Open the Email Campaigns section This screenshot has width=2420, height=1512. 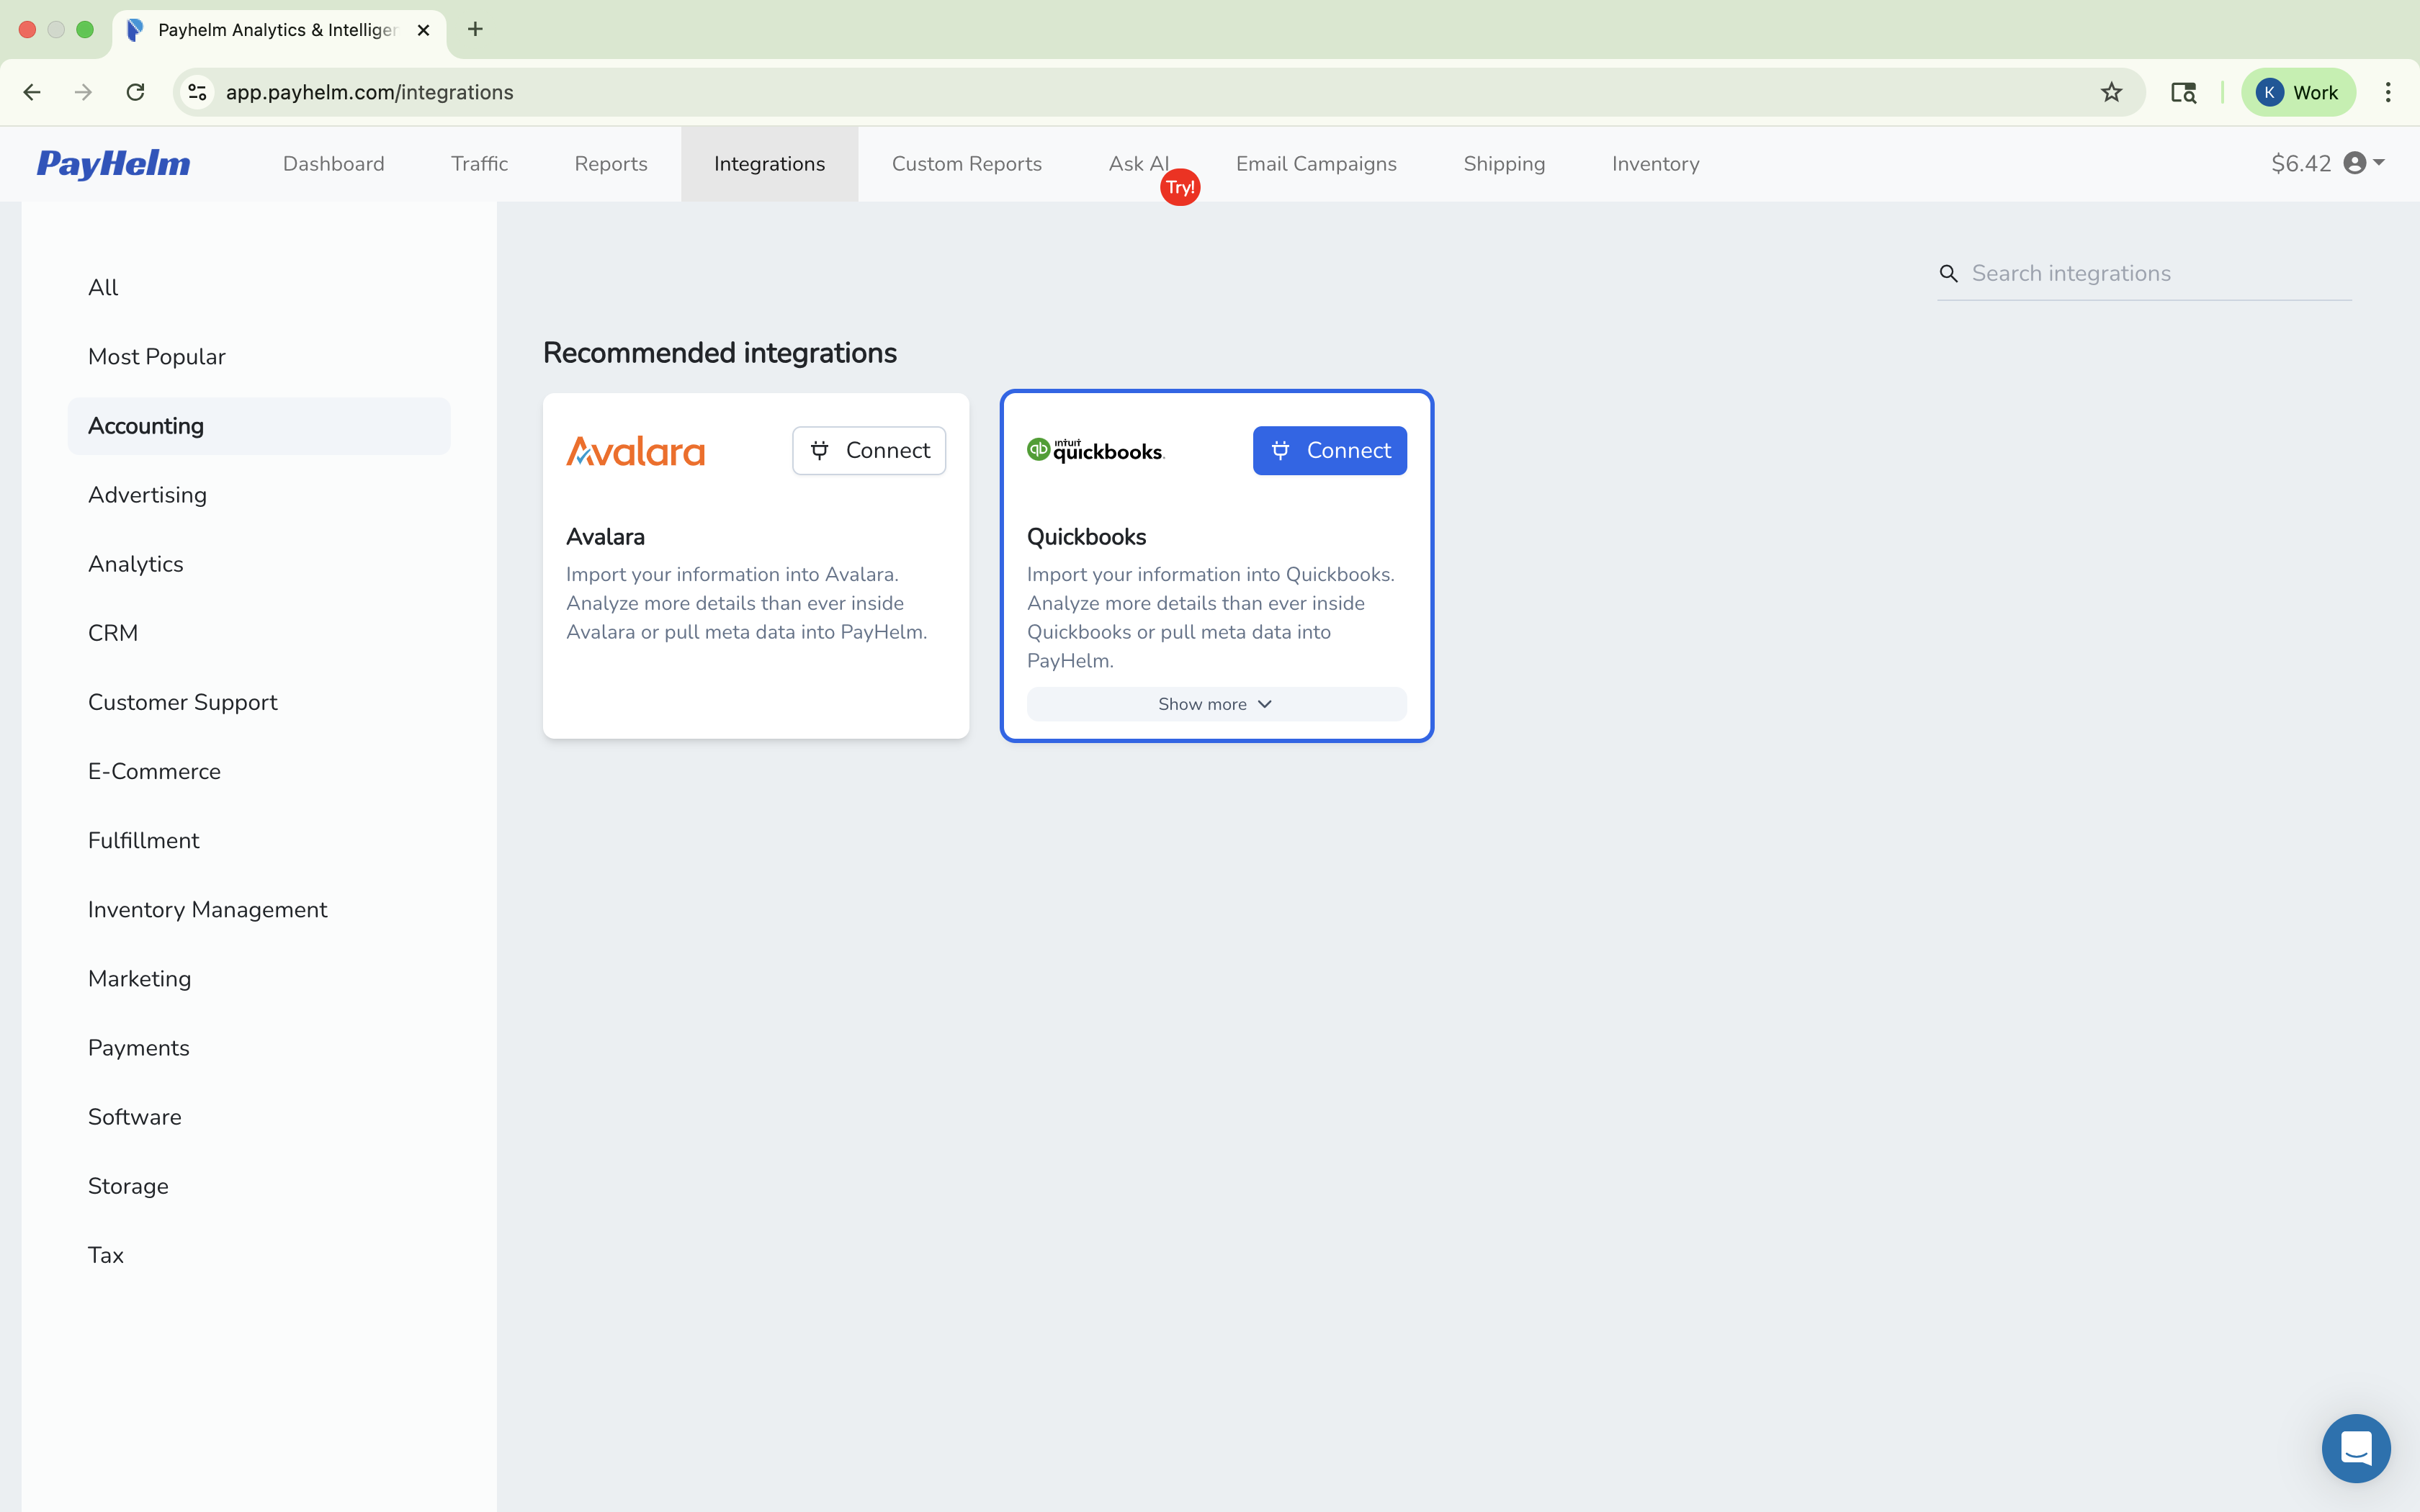click(x=1315, y=164)
